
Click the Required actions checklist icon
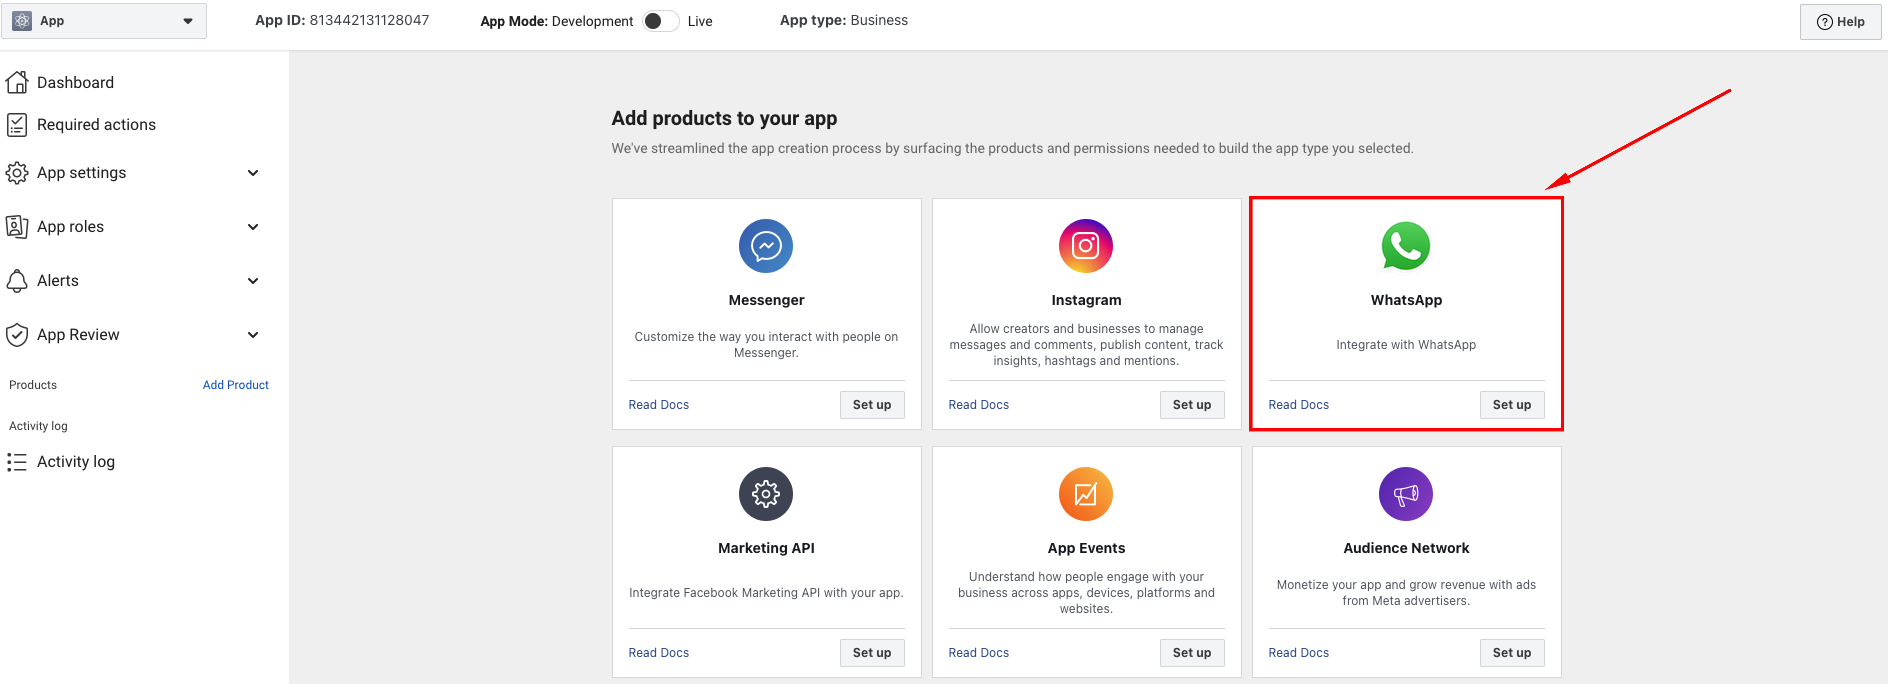point(17,124)
